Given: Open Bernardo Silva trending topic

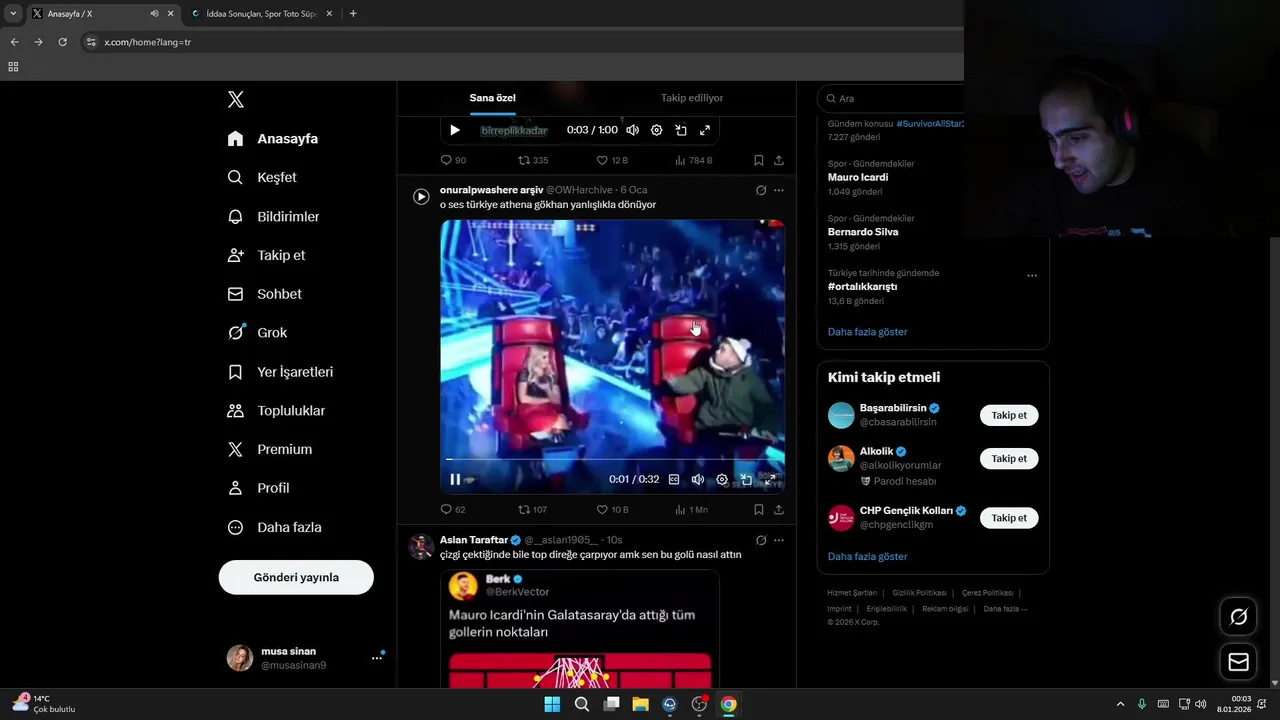Looking at the screenshot, I should coord(863,232).
